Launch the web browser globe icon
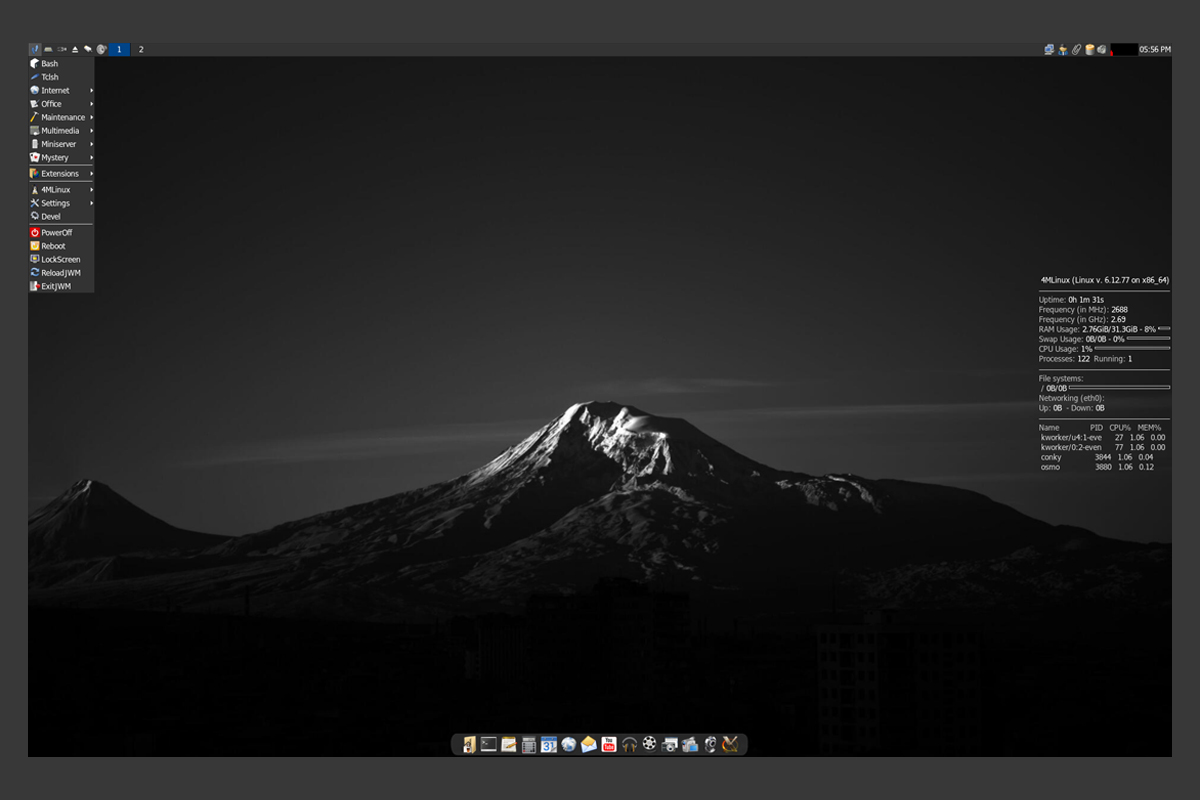This screenshot has width=1200, height=800. point(569,744)
